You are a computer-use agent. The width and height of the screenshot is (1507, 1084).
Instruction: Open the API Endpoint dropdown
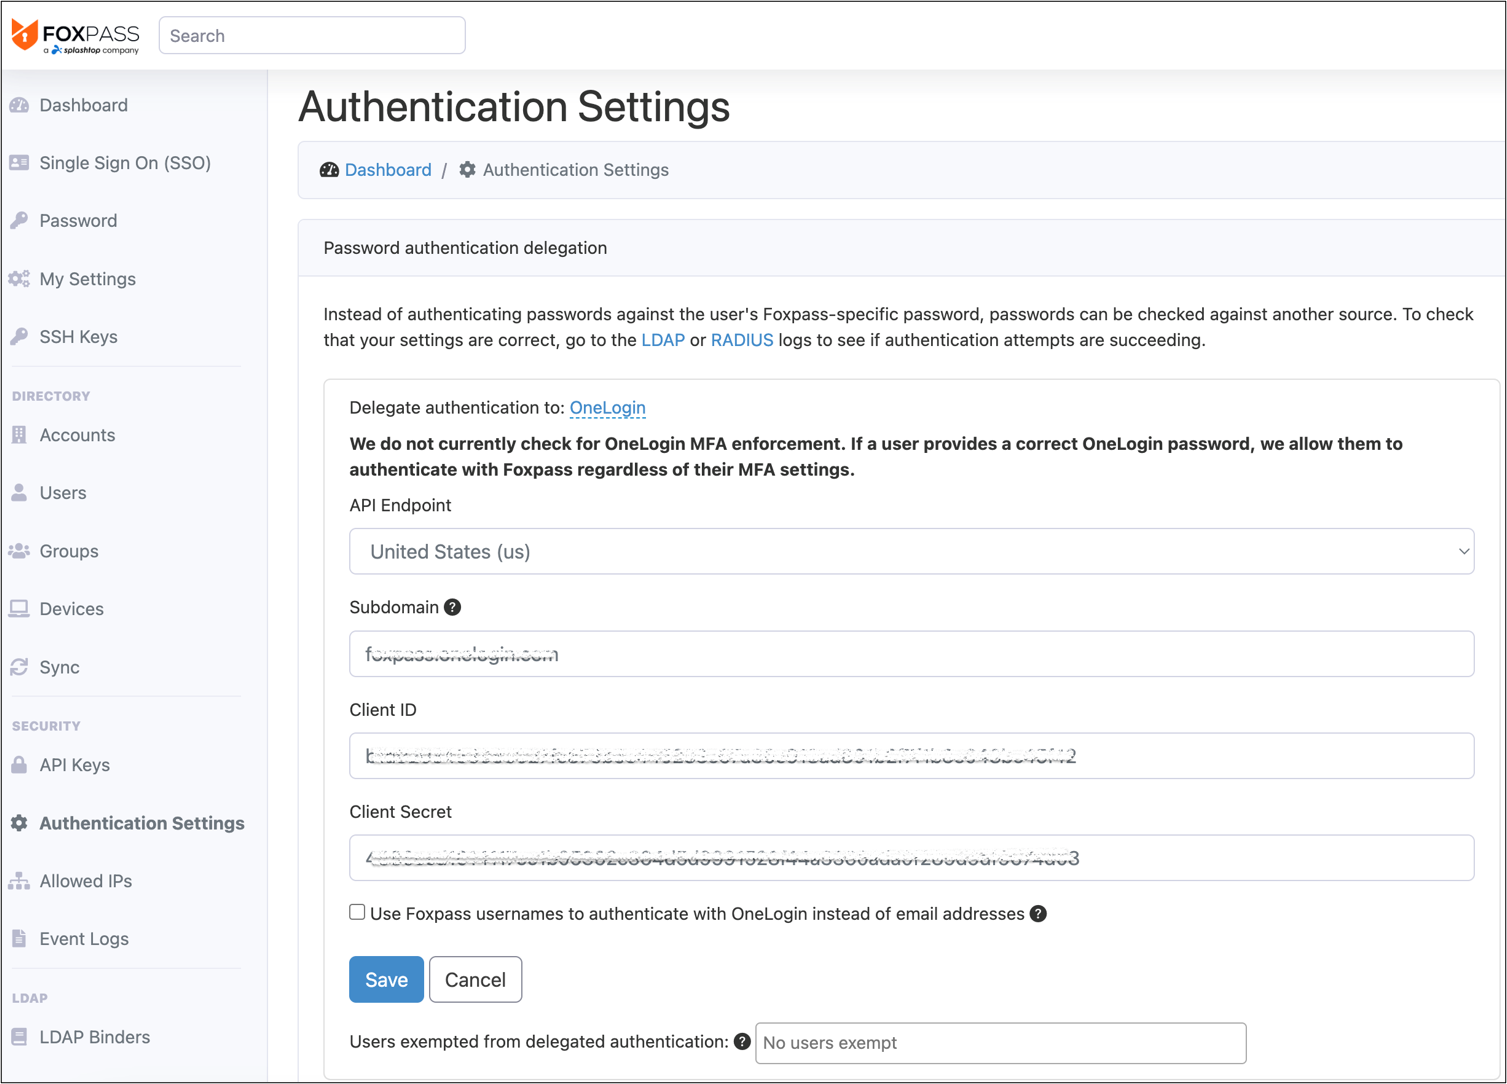click(x=911, y=551)
